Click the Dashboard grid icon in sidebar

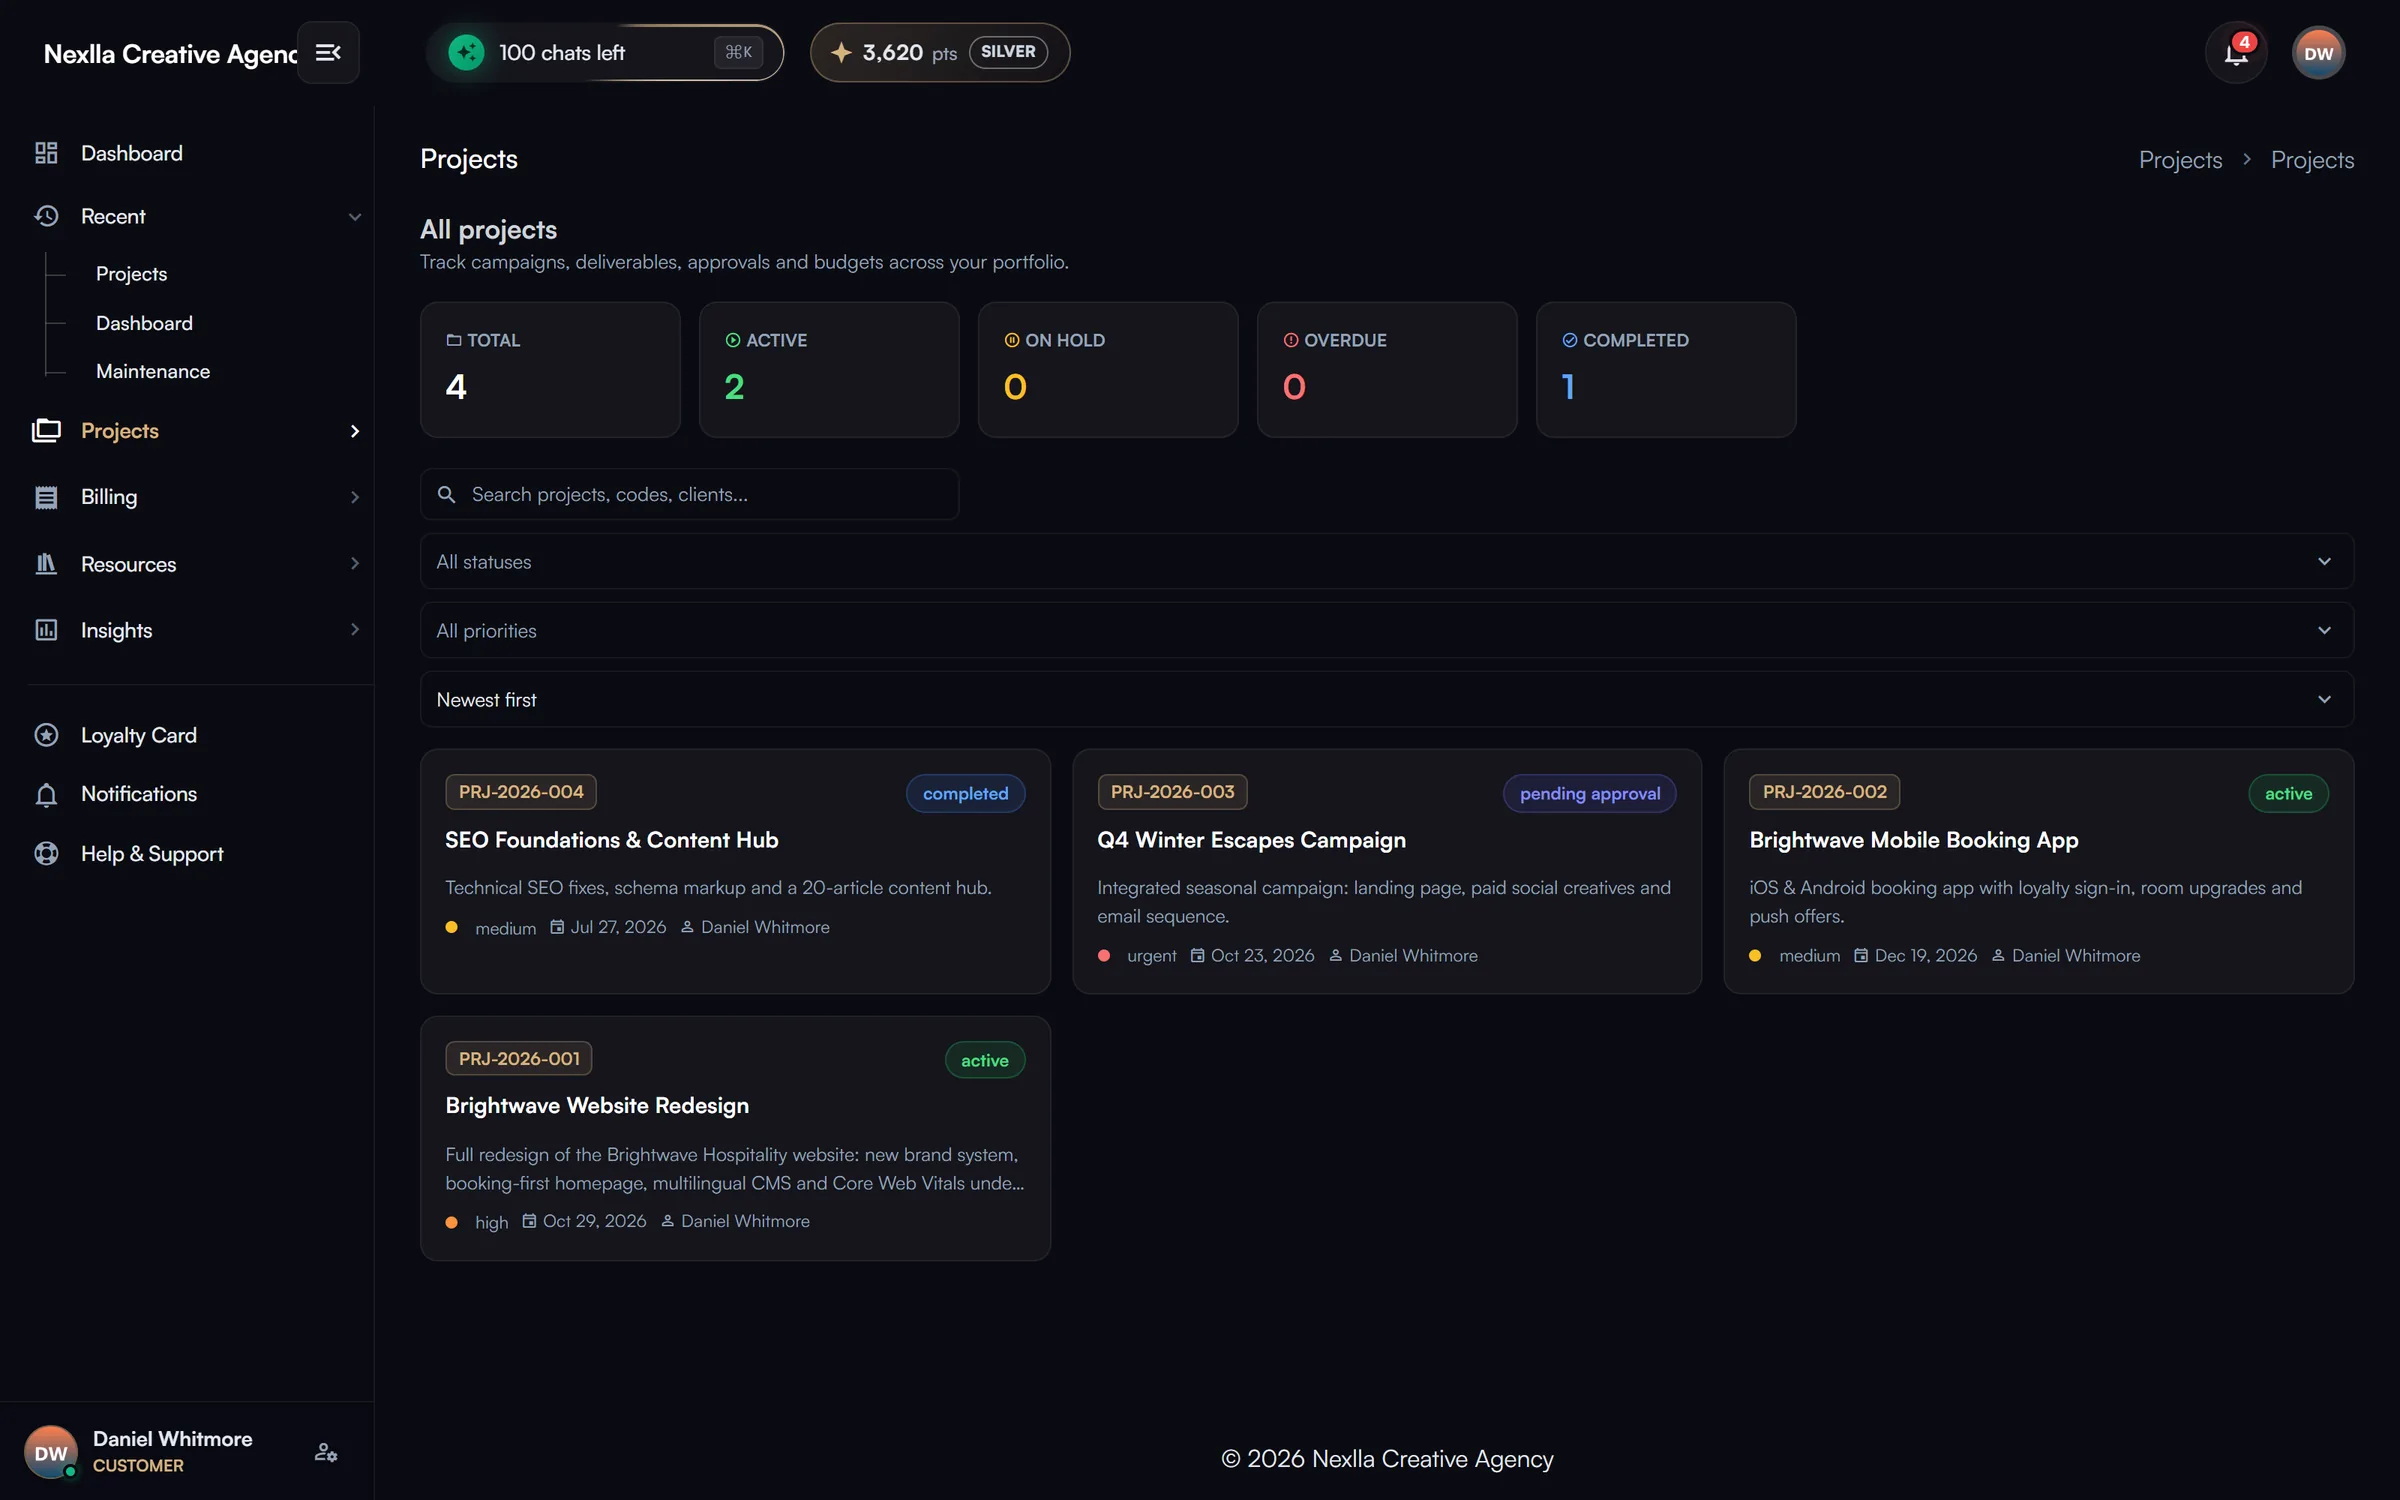(46, 153)
